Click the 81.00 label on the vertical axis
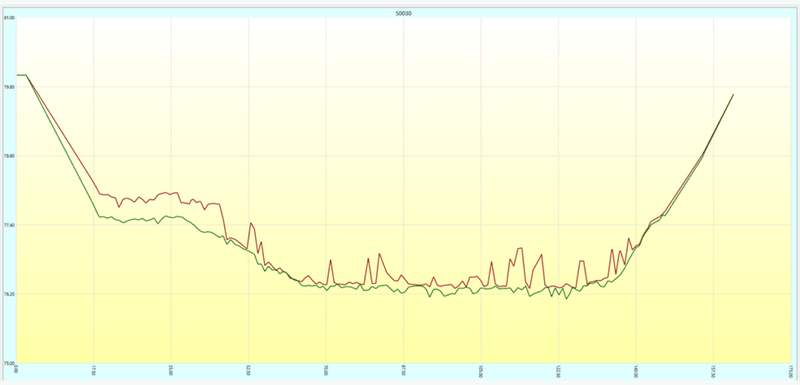Image resolution: width=800 pixels, height=385 pixels. coord(10,18)
